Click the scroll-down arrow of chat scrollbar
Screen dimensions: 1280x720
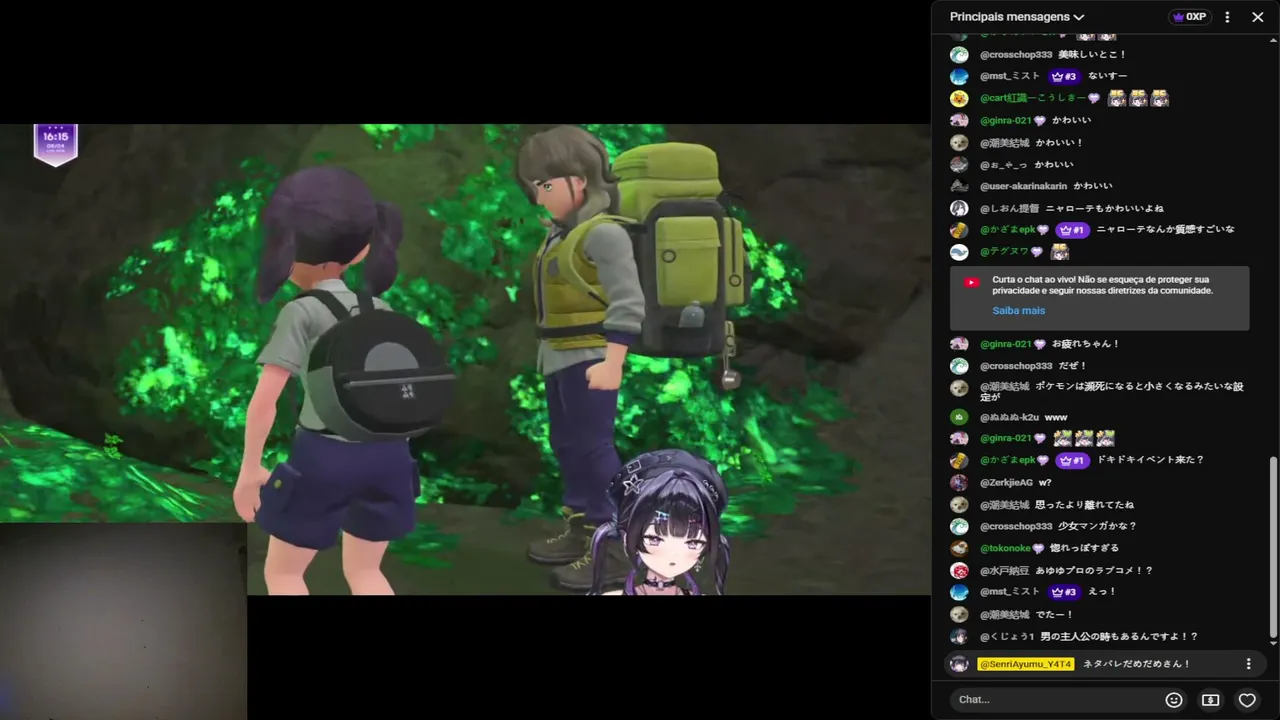coord(1273,642)
